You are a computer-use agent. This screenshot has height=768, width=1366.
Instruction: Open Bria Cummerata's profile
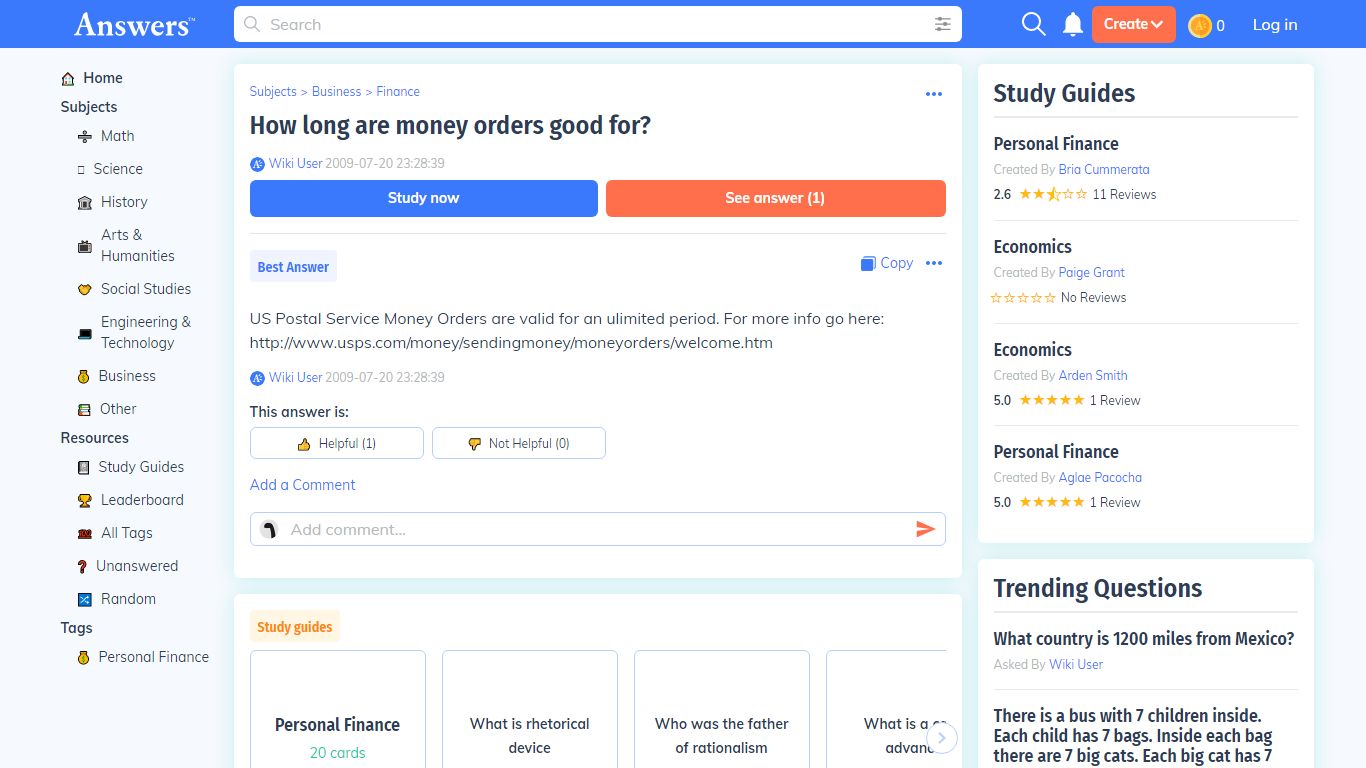pyautogui.click(x=1104, y=170)
